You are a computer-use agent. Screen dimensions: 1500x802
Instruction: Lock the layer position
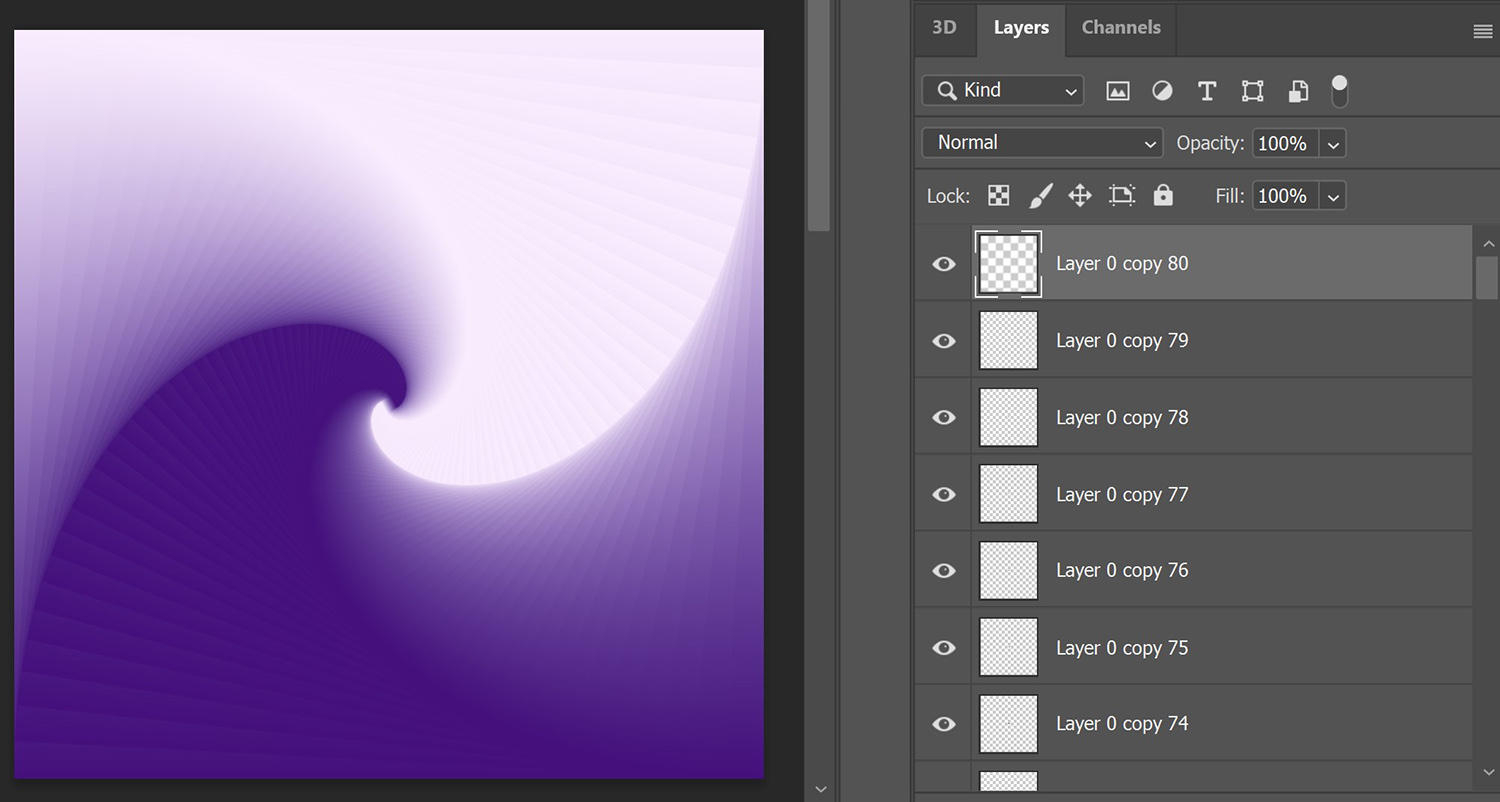[x=1080, y=195]
